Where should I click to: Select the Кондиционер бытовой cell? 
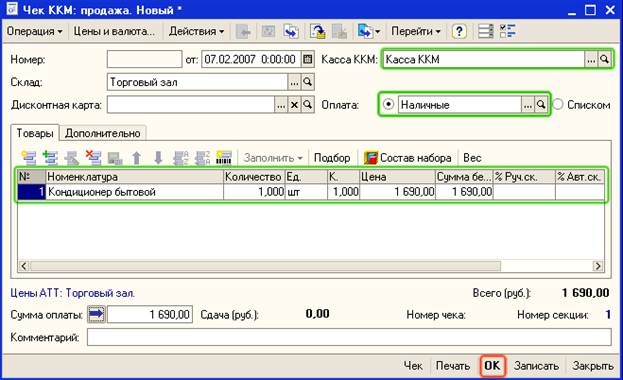pos(134,192)
